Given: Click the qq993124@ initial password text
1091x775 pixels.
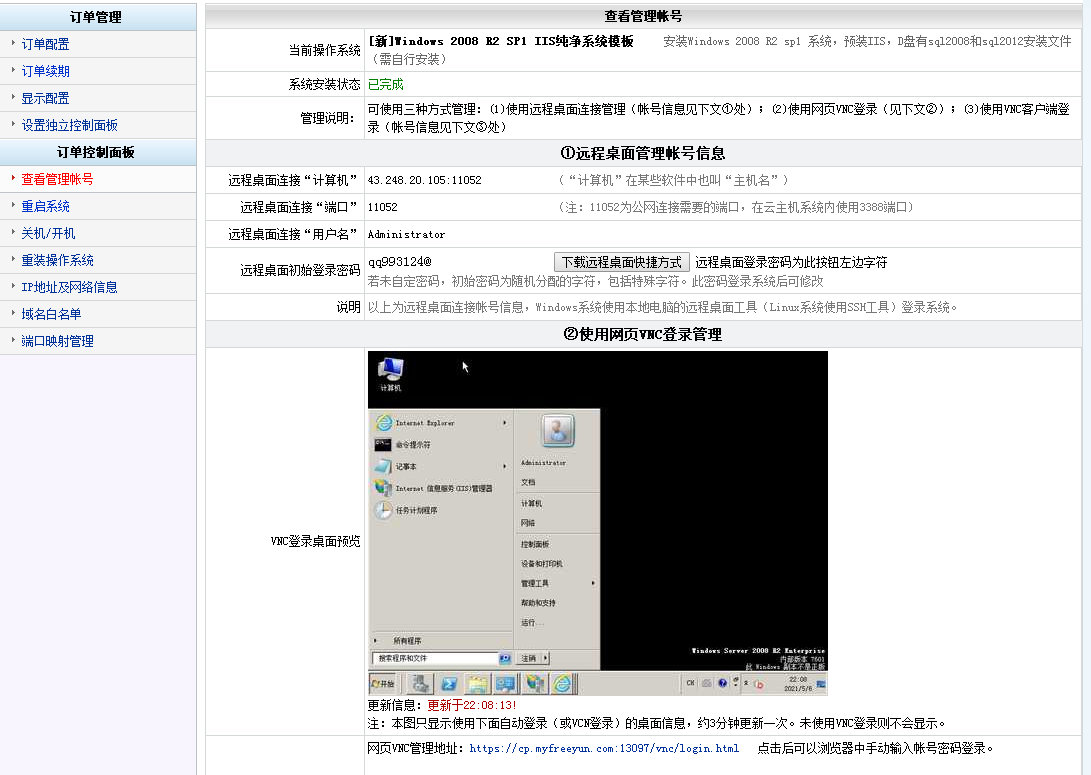Looking at the screenshot, I should point(399,262).
